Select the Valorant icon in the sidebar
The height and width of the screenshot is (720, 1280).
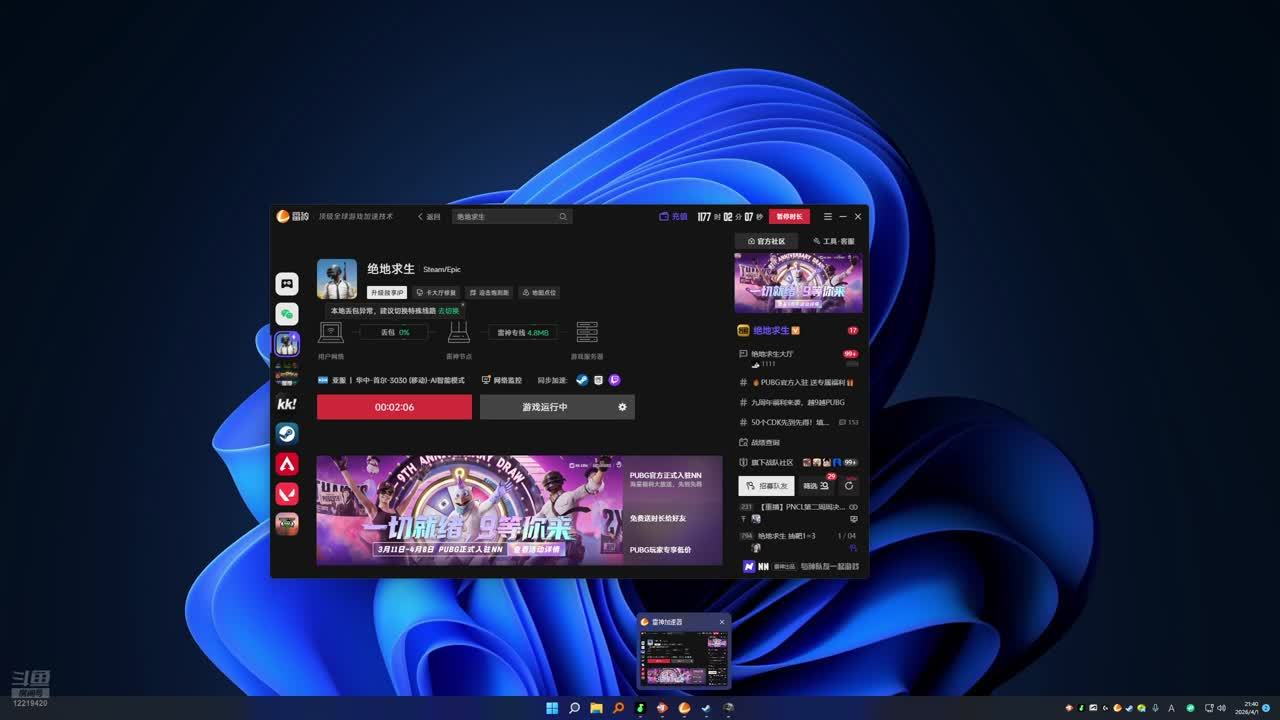287,494
